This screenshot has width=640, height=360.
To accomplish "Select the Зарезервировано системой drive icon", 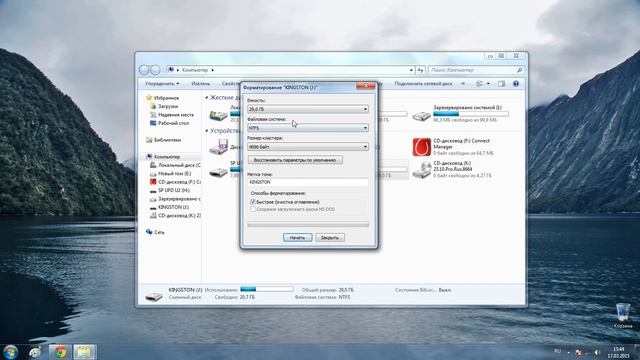I will 422,116.
